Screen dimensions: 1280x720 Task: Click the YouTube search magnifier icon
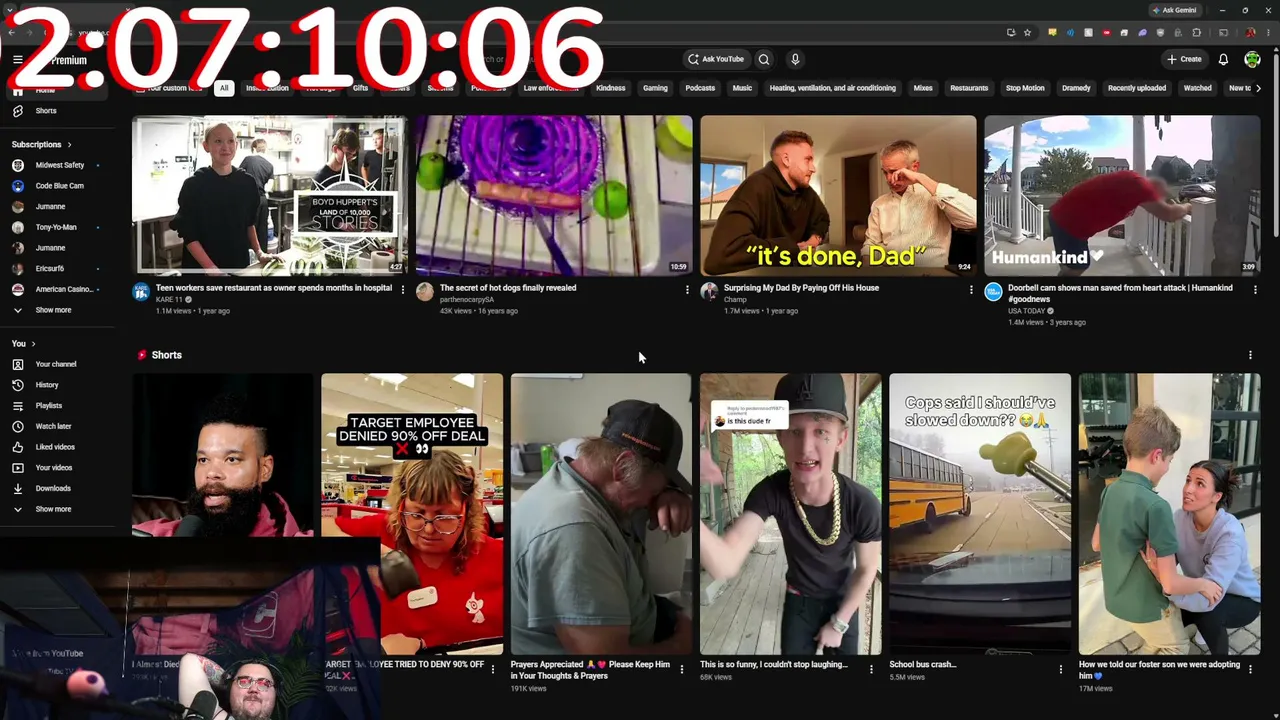coord(764,59)
